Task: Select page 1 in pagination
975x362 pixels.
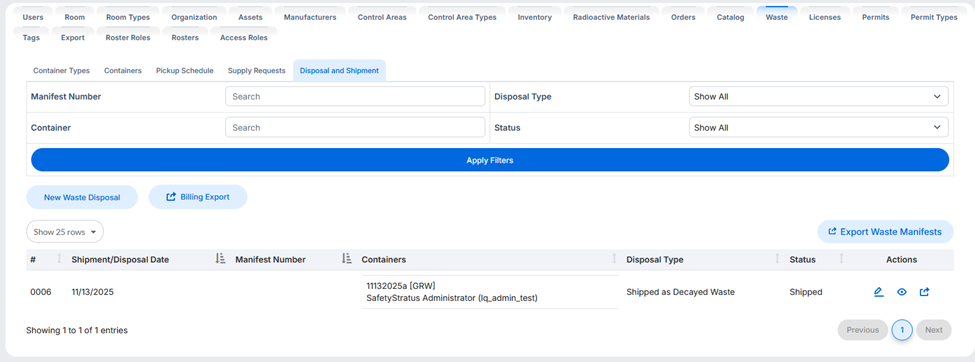Action: (x=902, y=330)
